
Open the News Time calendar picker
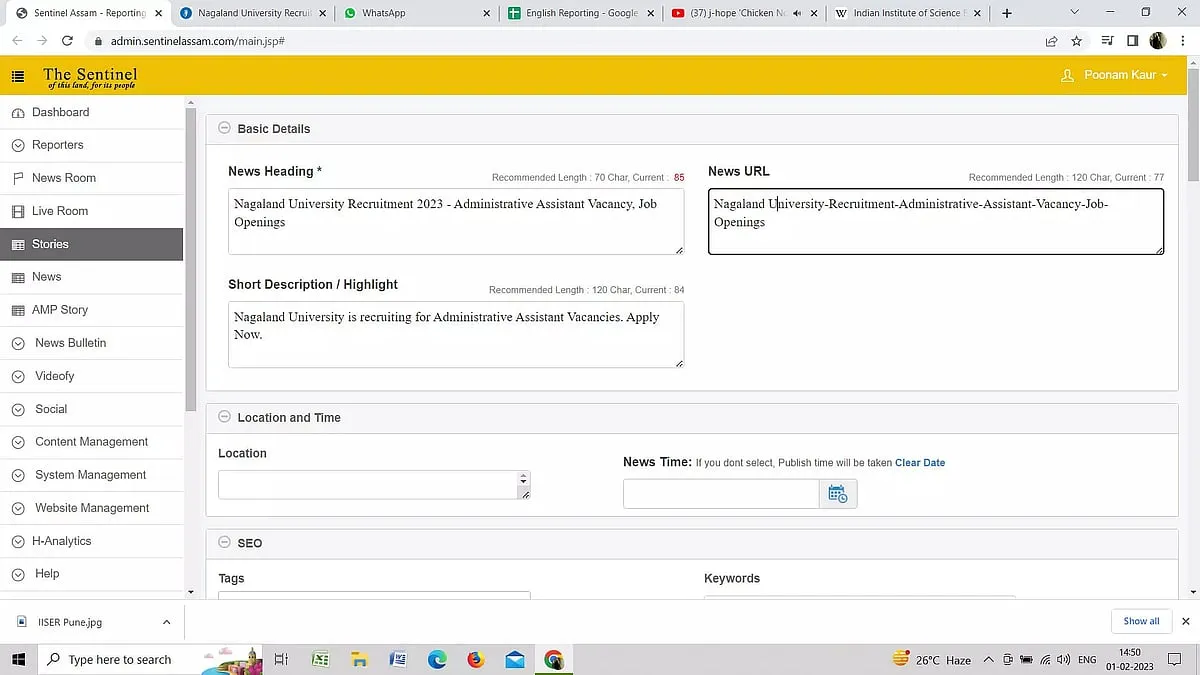click(838, 494)
